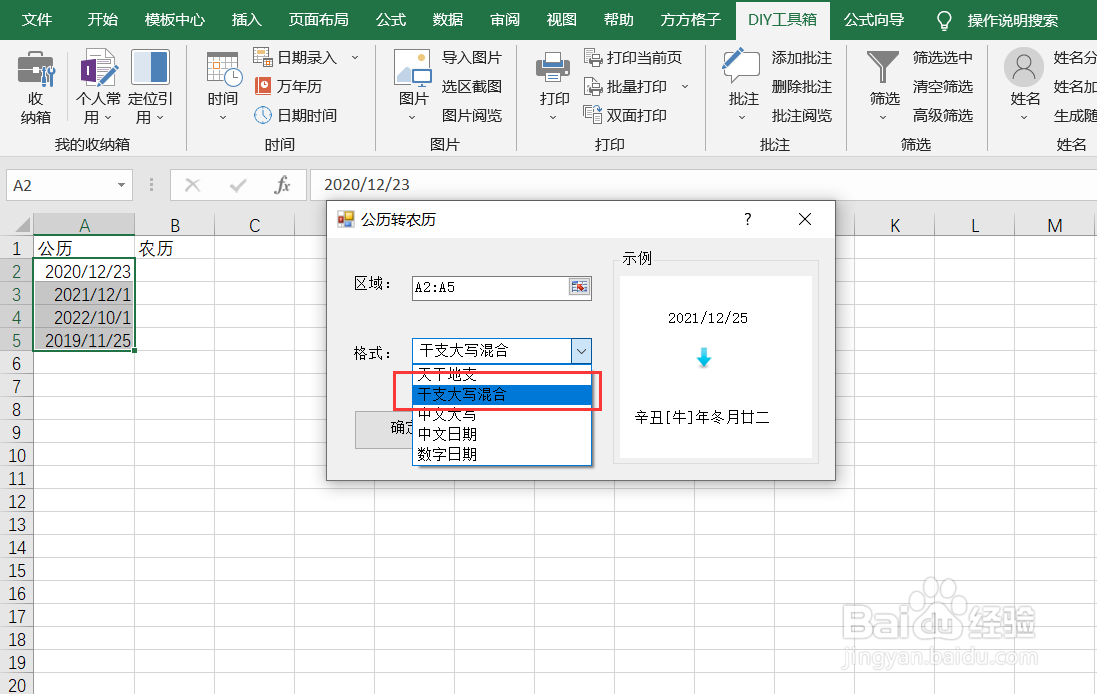
Task: Expand the 个人常用 dropdown chevron
Action: (108, 118)
